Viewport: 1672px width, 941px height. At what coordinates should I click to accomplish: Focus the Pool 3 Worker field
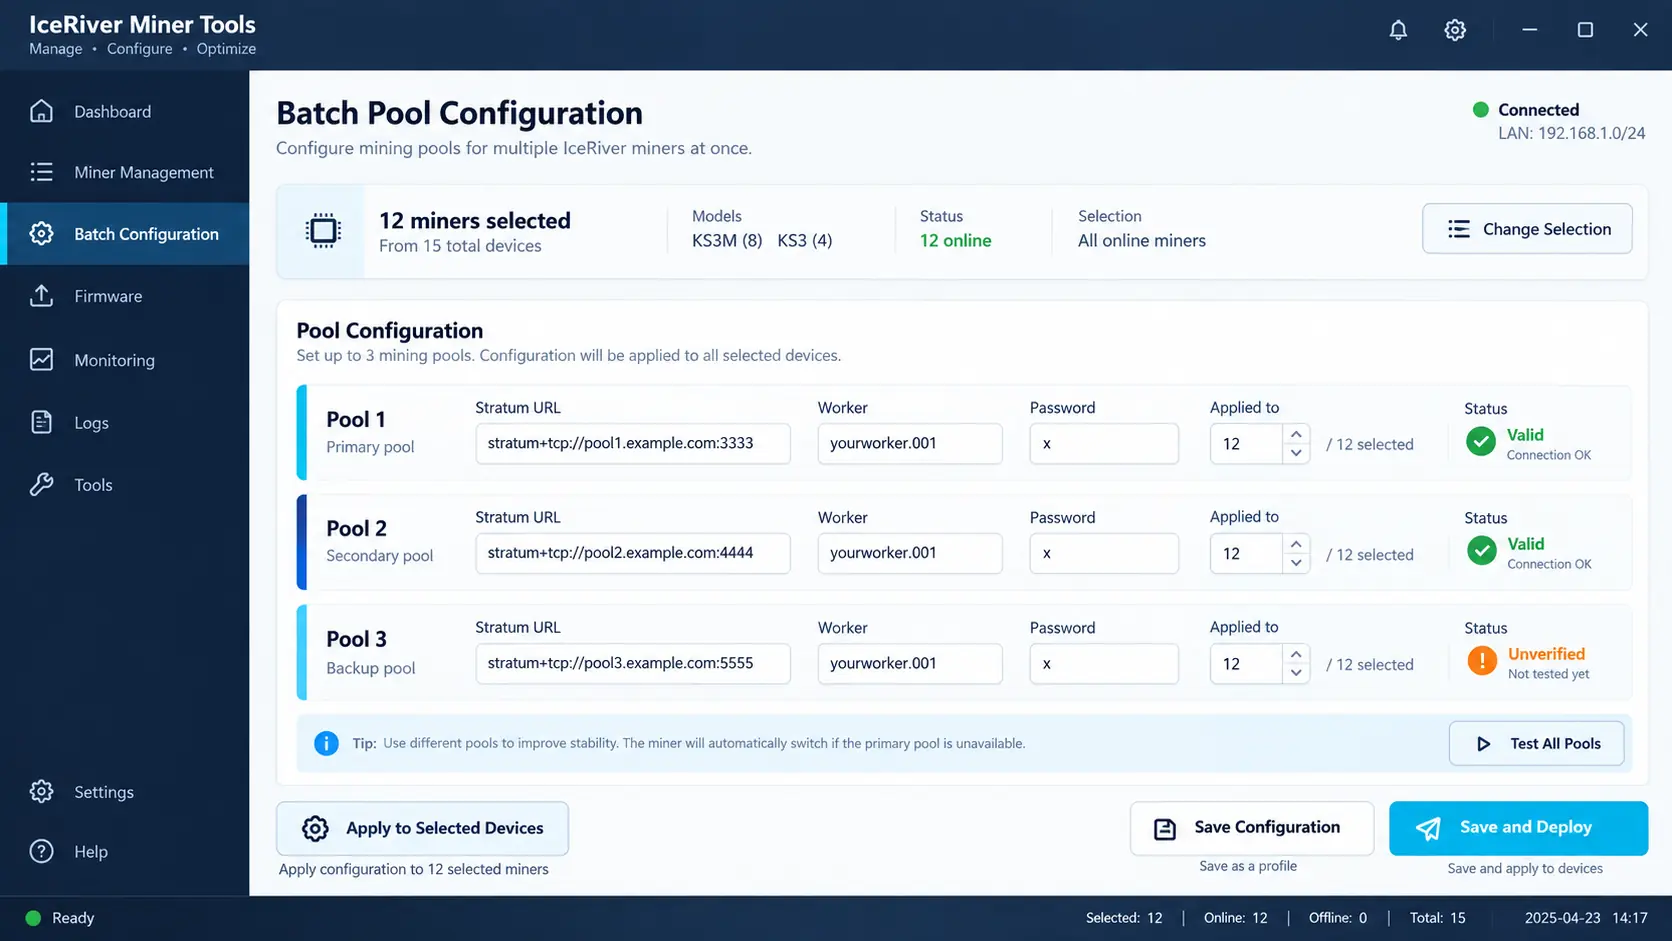pos(910,664)
